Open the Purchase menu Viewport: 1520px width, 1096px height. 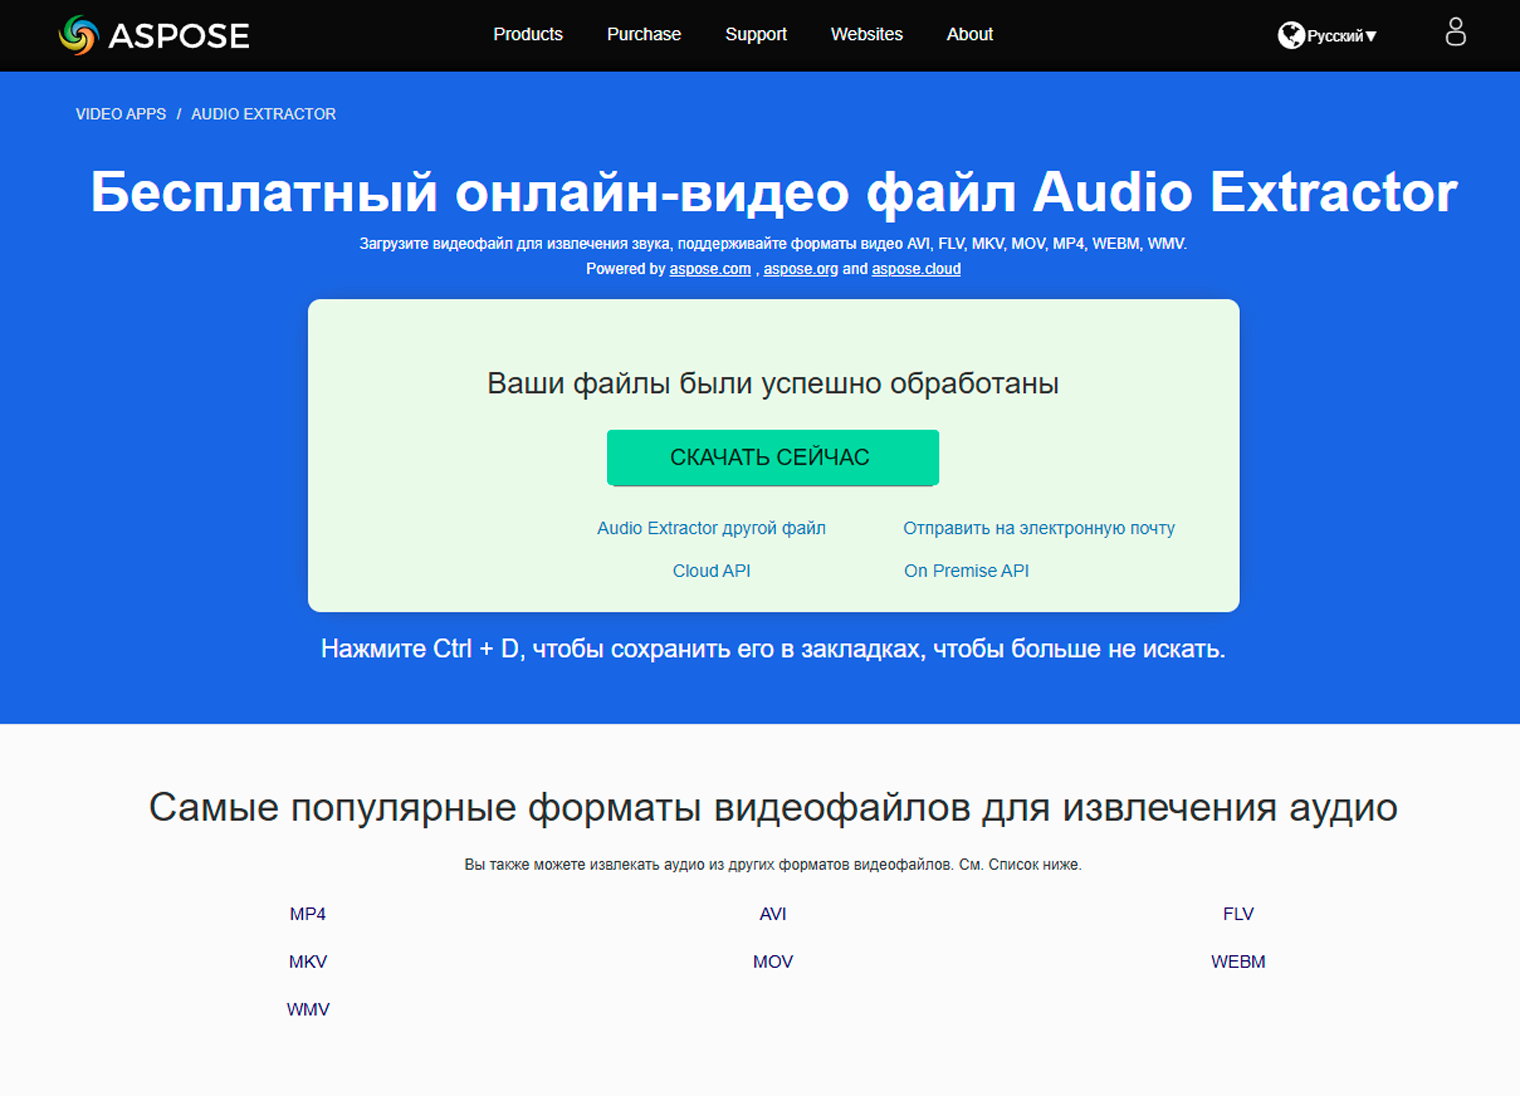pos(644,34)
